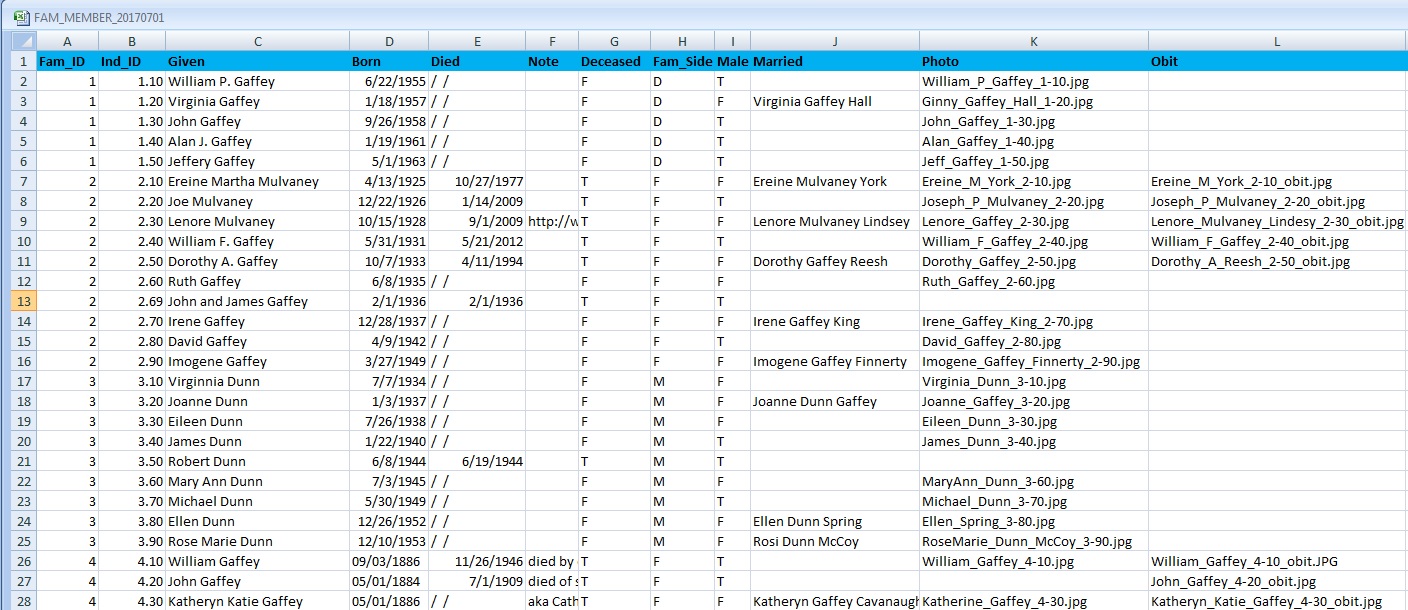
Task: Click the Photo header cell
Action: (1034, 61)
